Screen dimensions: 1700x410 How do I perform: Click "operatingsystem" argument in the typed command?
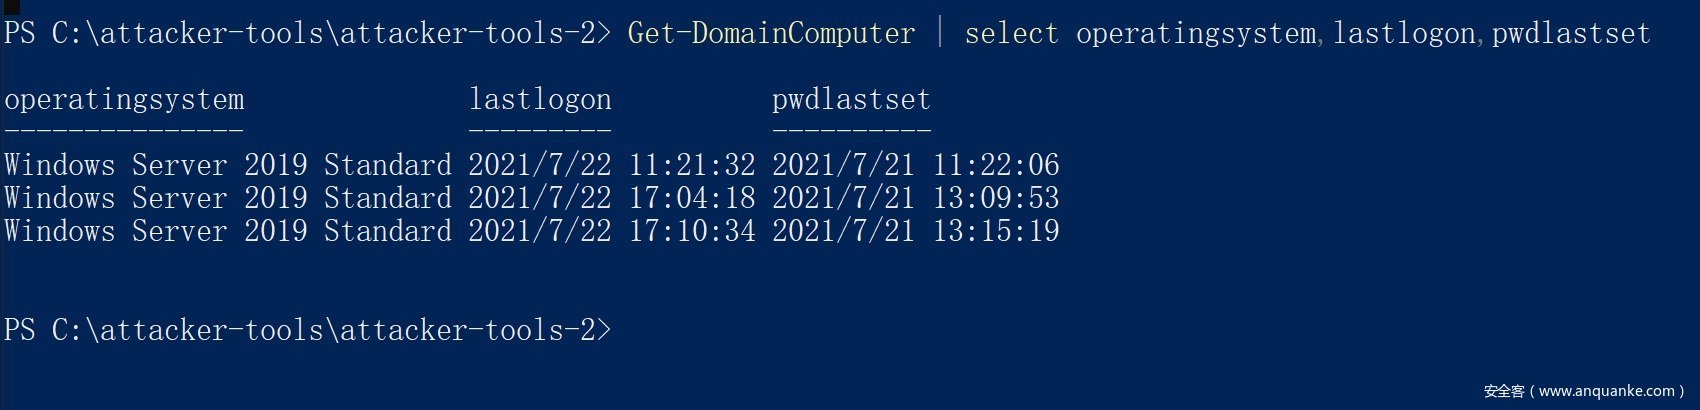click(x=1196, y=34)
